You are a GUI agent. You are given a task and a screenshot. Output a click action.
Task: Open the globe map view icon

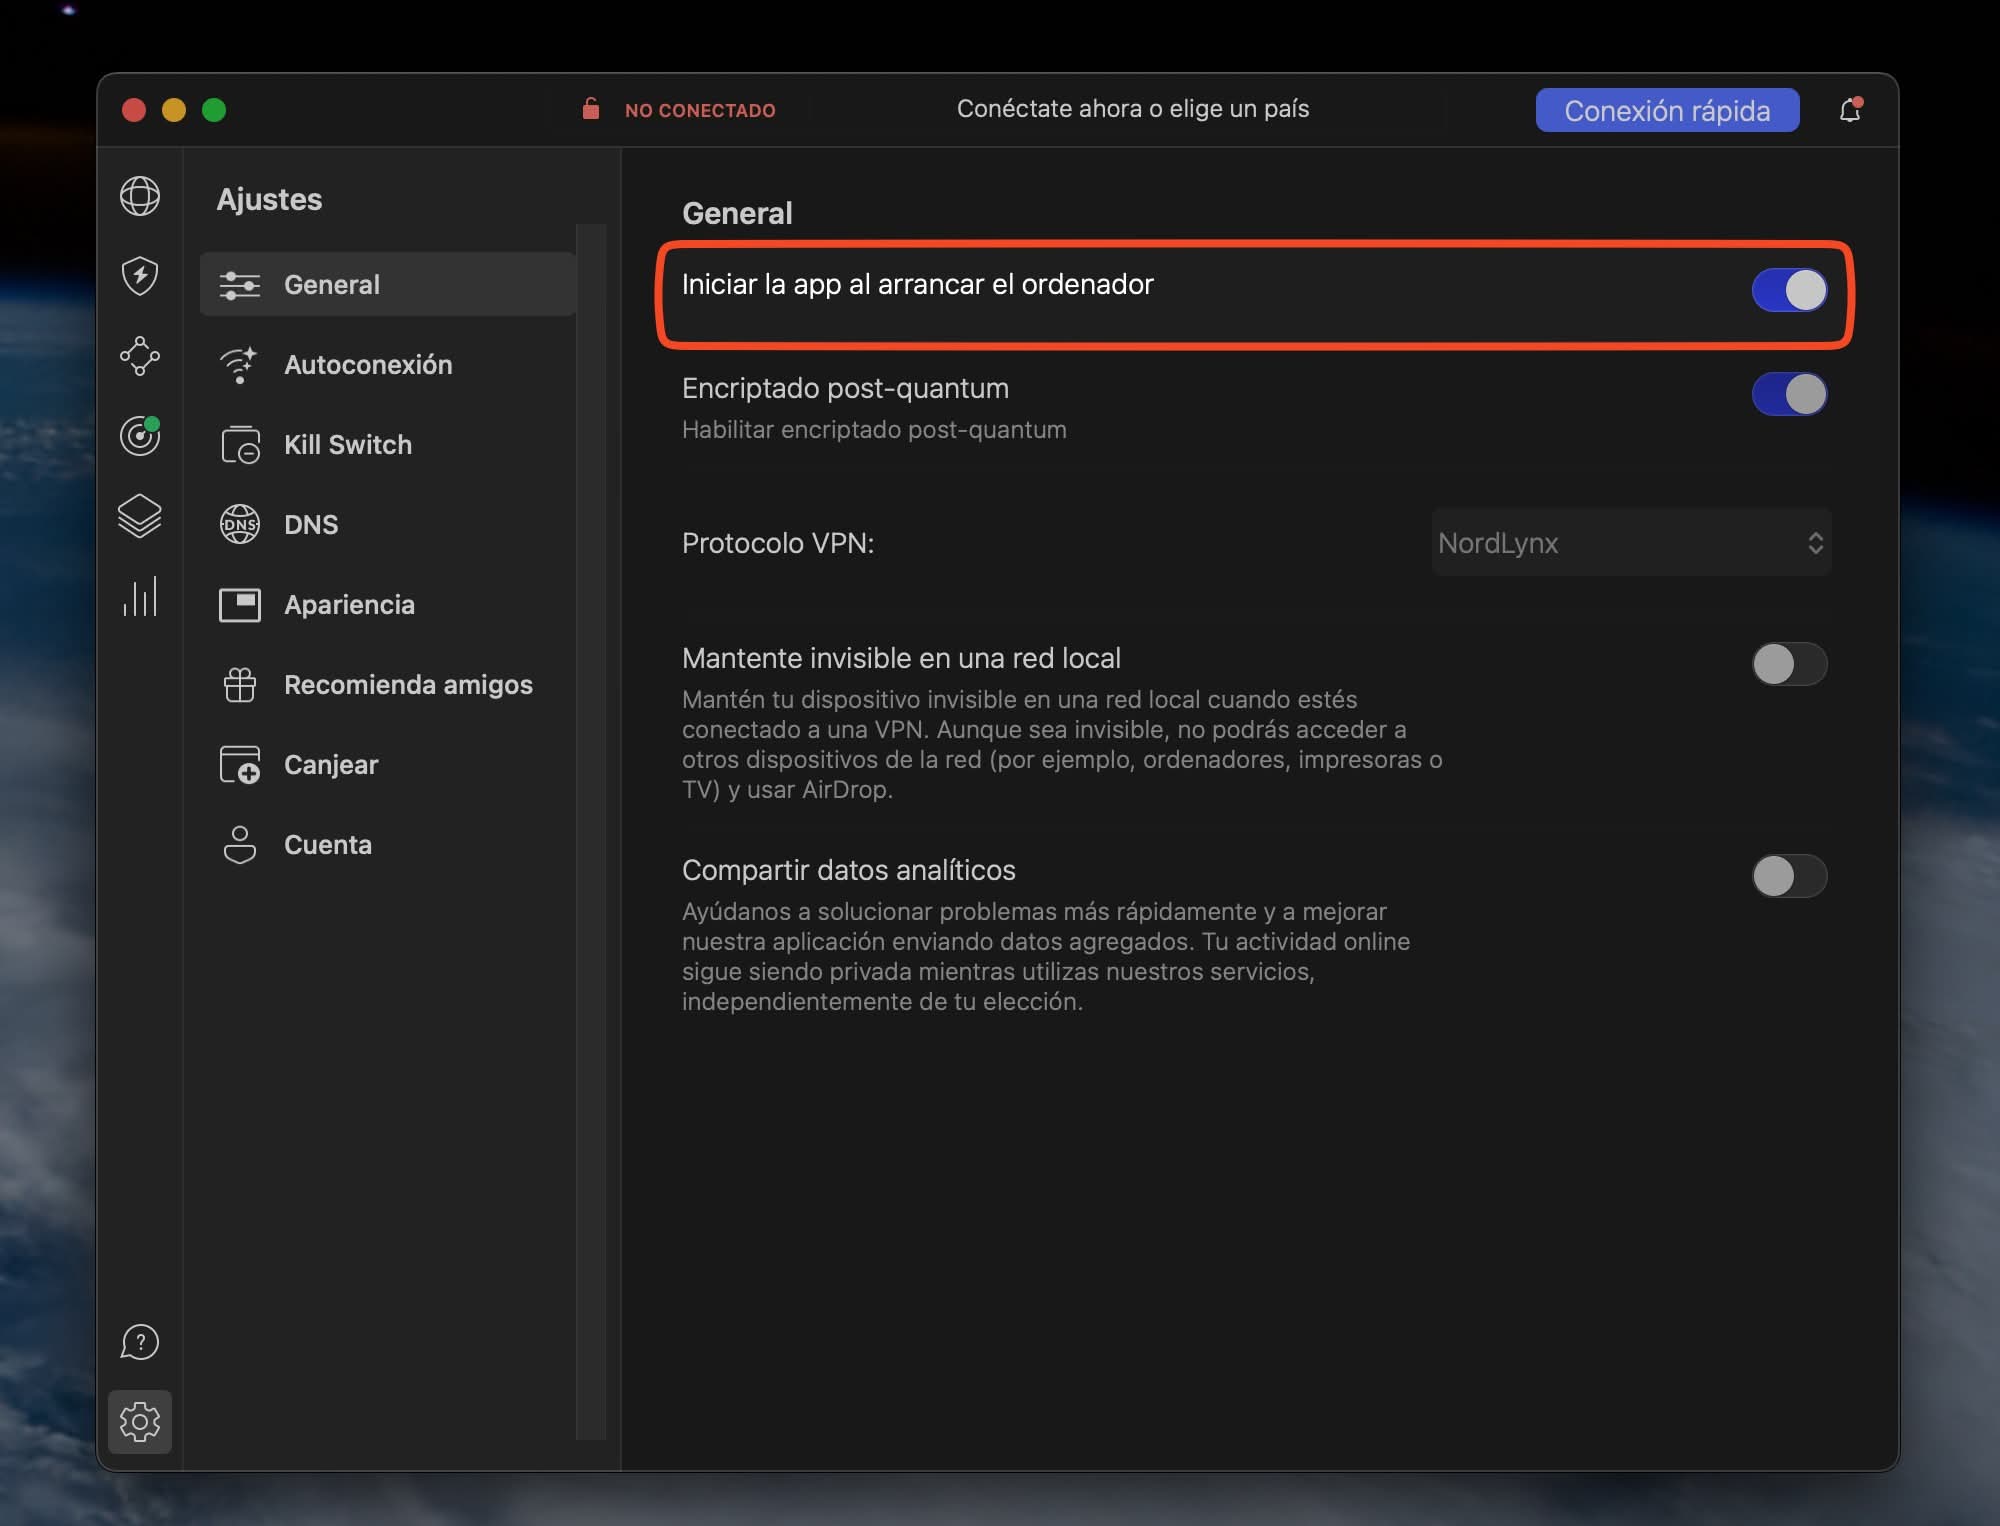[140, 196]
